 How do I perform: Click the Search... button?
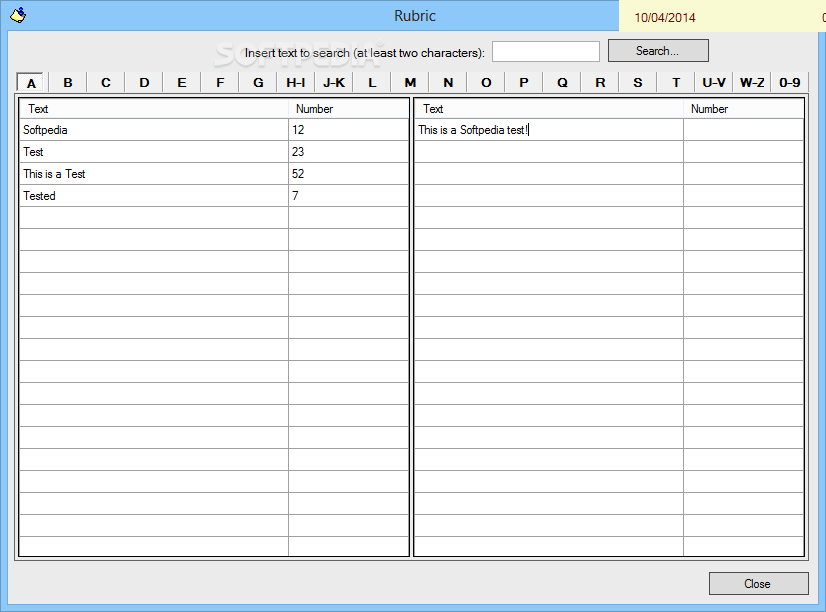tap(658, 51)
